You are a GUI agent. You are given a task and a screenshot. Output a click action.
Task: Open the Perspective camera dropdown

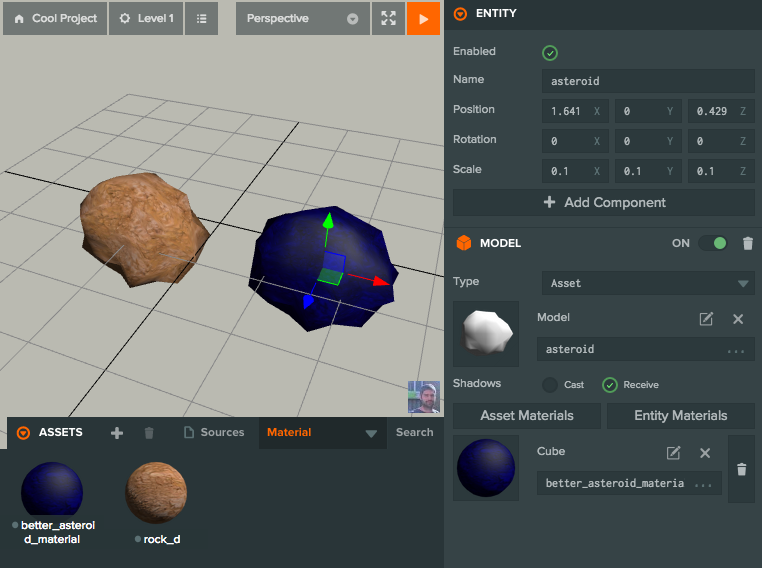[303, 18]
